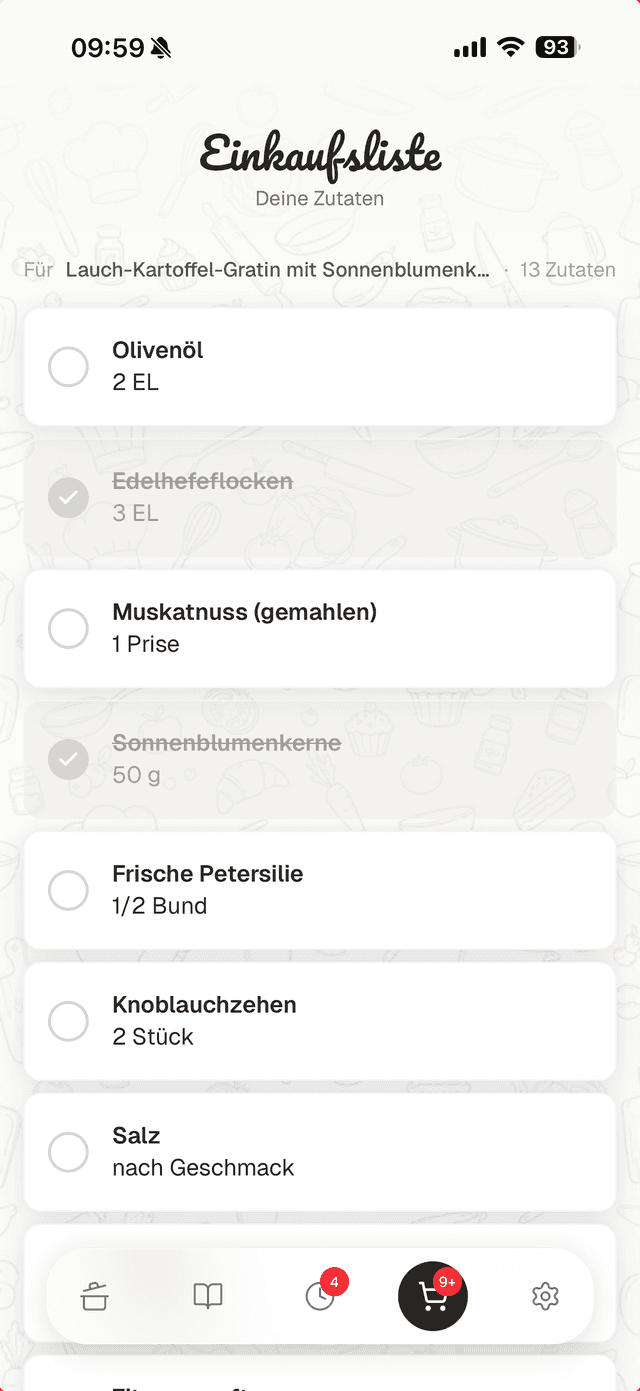640x1391 pixels.
Task: Tap the Deine Zutaten subtitle
Action: (x=320, y=199)
